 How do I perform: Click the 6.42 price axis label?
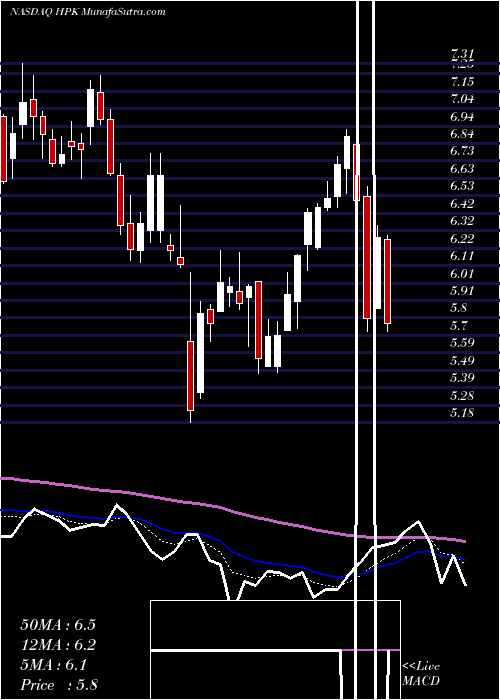pyautogui.click(x=462, y=204)
